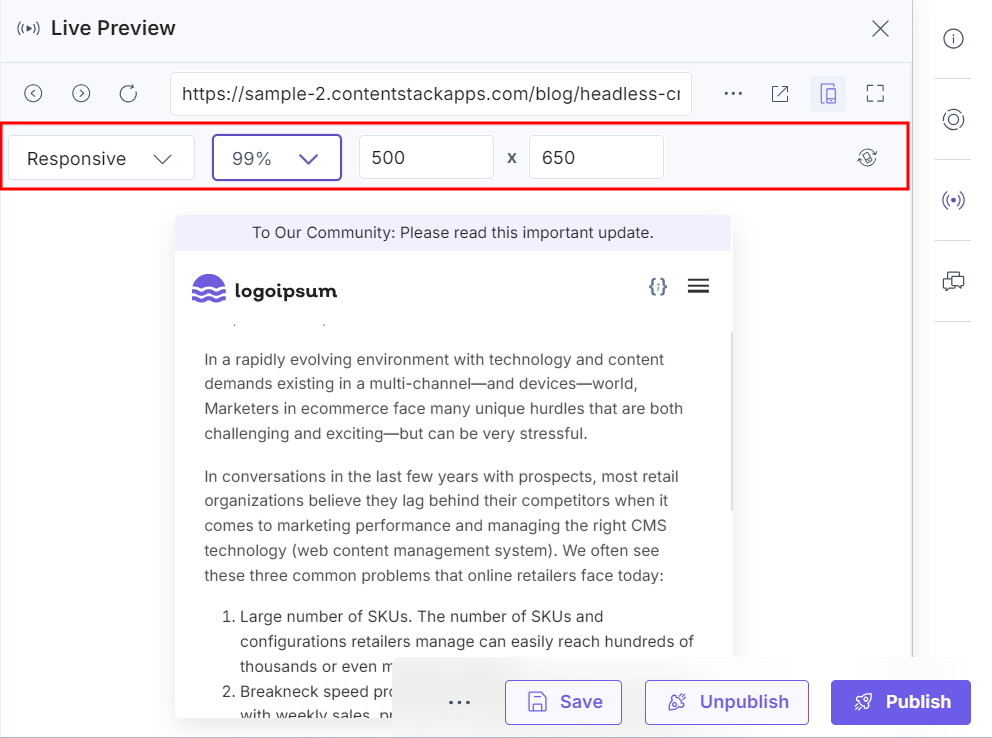The image size is (992, 738).
Task: Click the preview URL address field
Action: [430, 94]
